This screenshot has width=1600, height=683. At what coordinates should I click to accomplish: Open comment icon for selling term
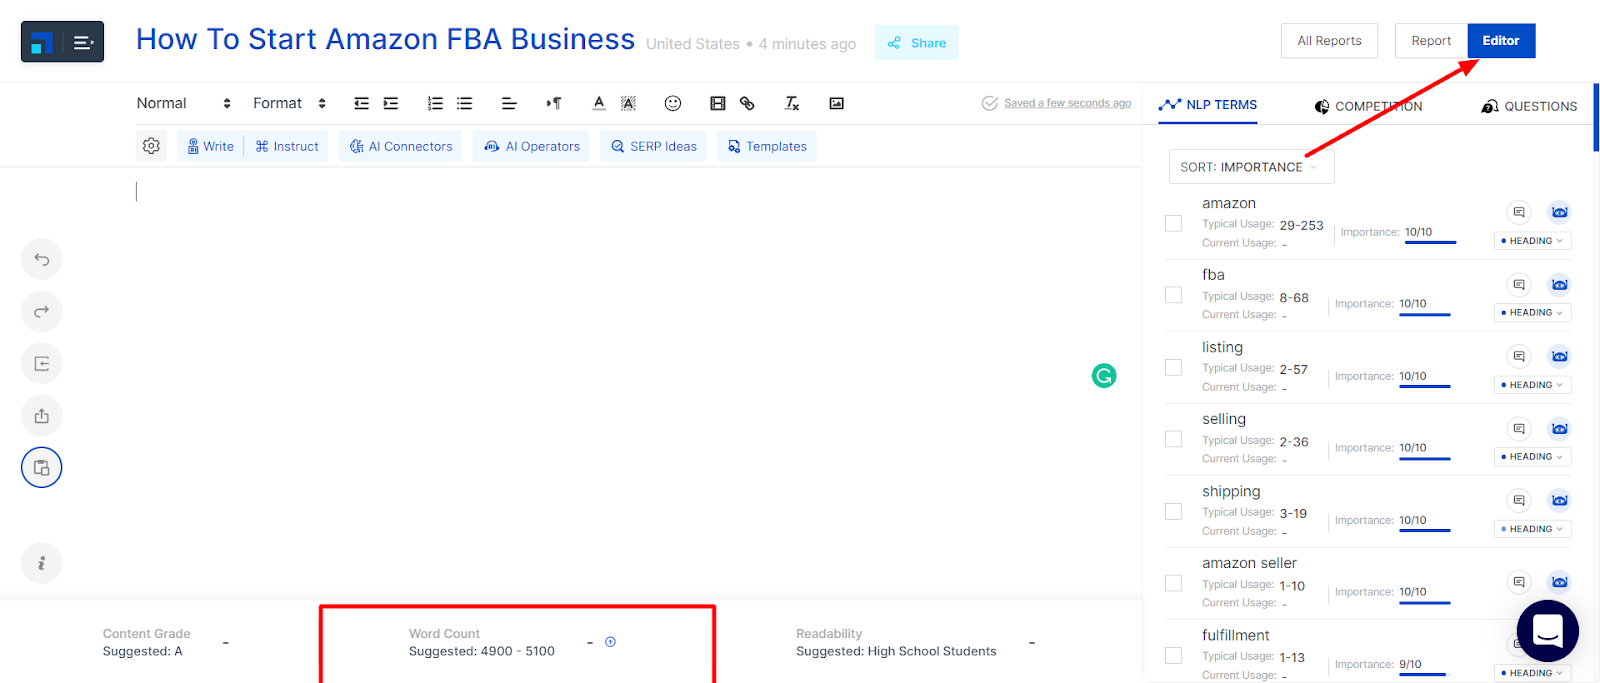(x=1519, y=429)
